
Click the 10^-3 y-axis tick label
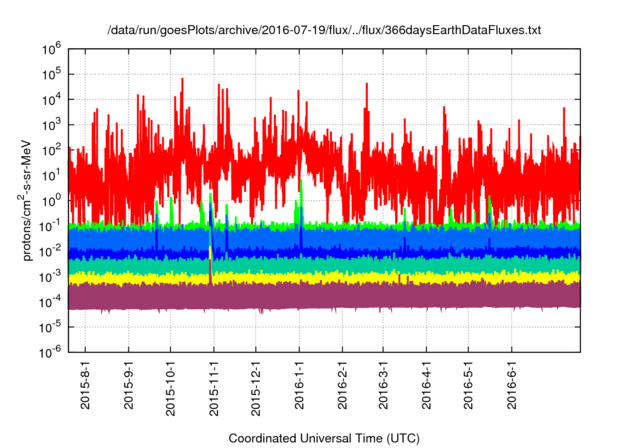point(50,277)
